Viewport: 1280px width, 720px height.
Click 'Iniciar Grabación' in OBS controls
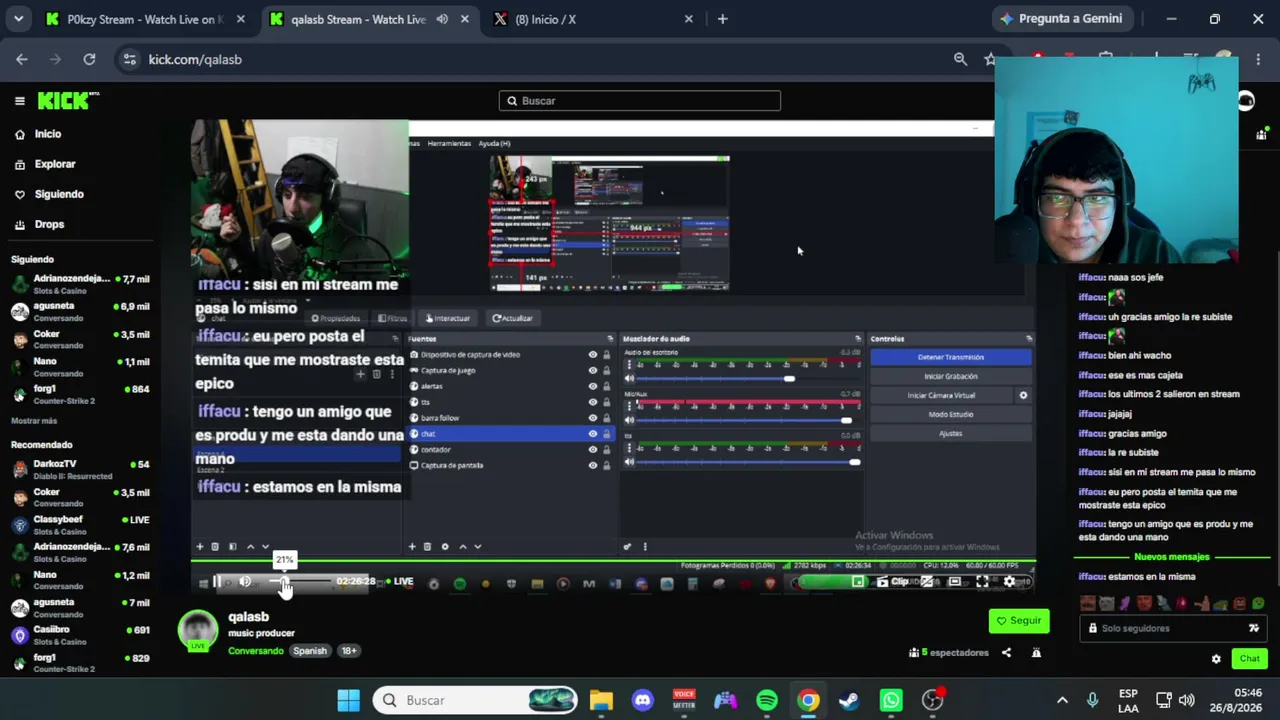[x=950, y=376]
